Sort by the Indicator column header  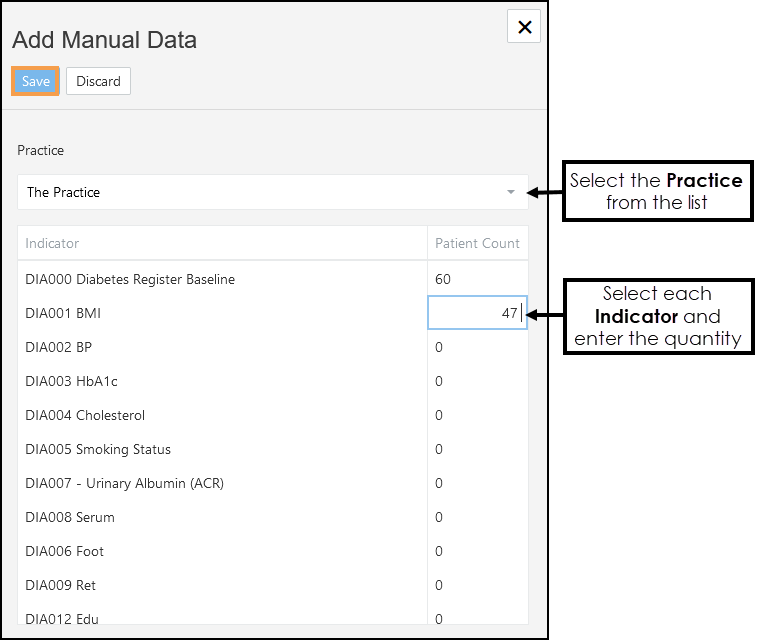[52, 243]
